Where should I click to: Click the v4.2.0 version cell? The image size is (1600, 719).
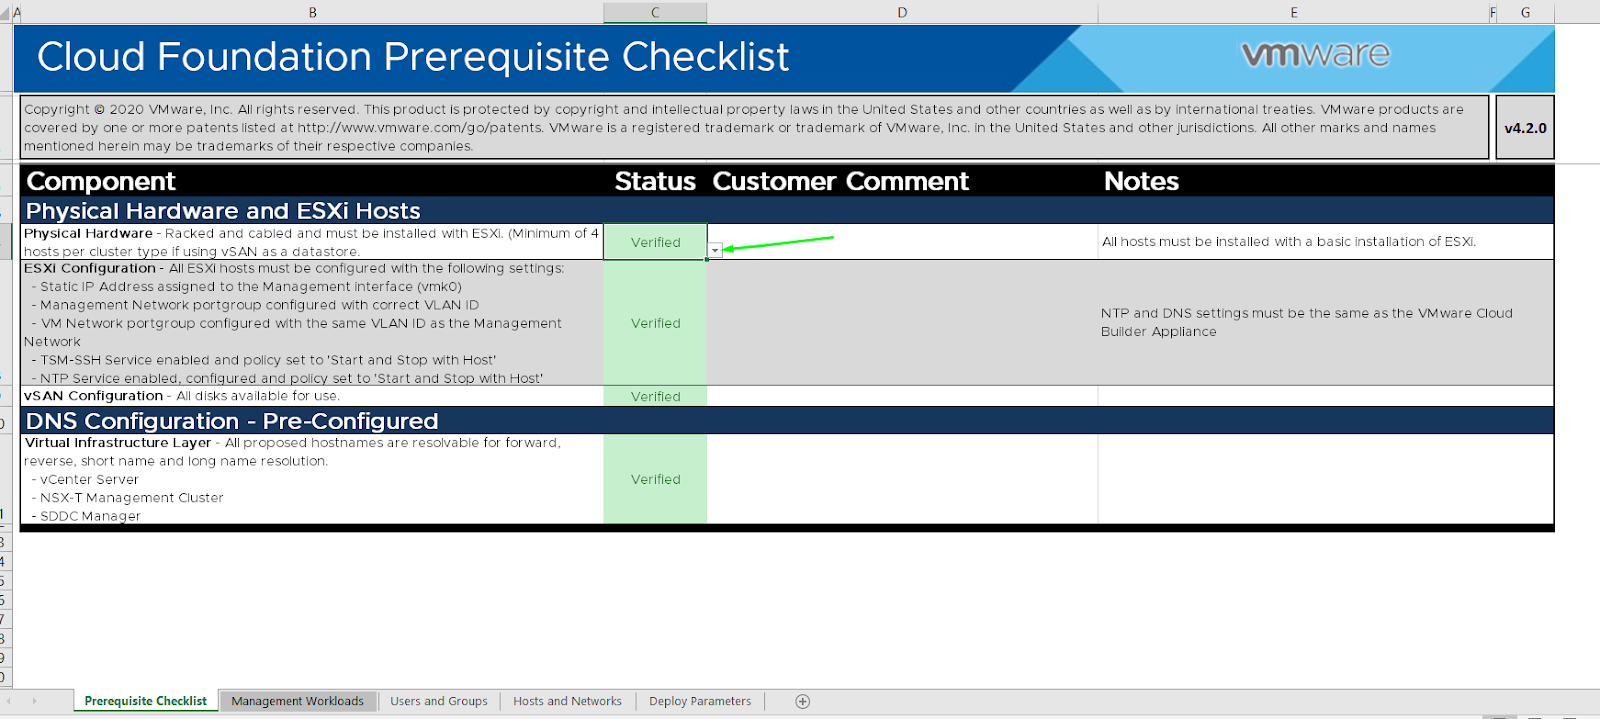[1525, 128]
